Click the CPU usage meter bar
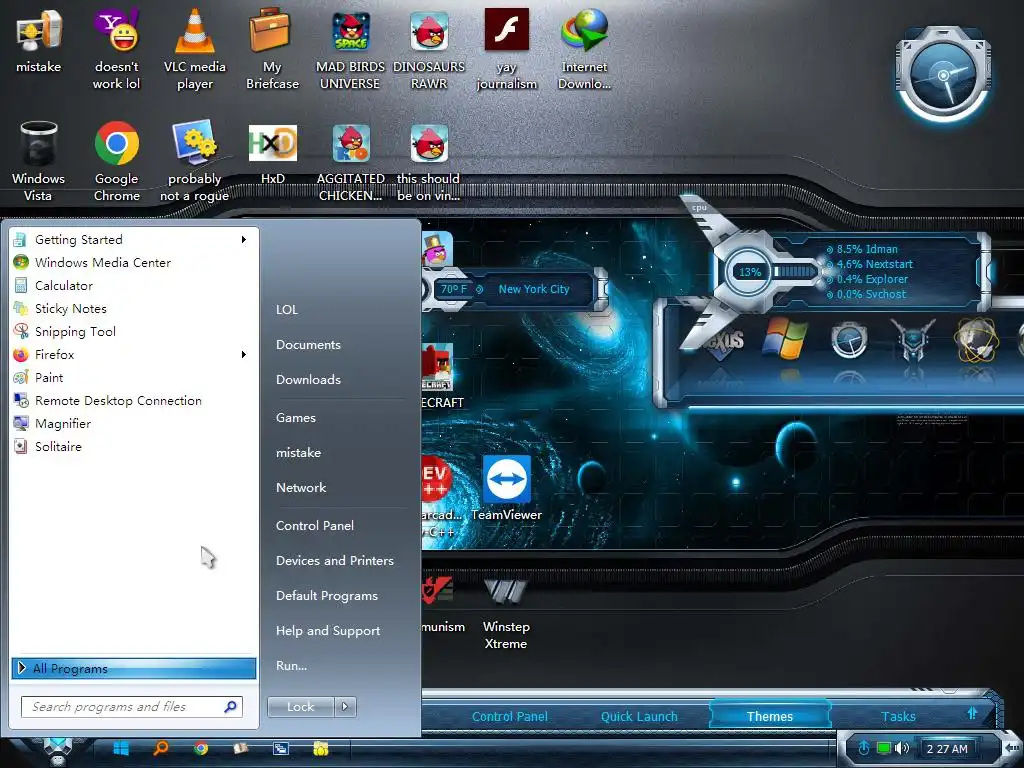The image size is (1024, 768). coord(794,272)
